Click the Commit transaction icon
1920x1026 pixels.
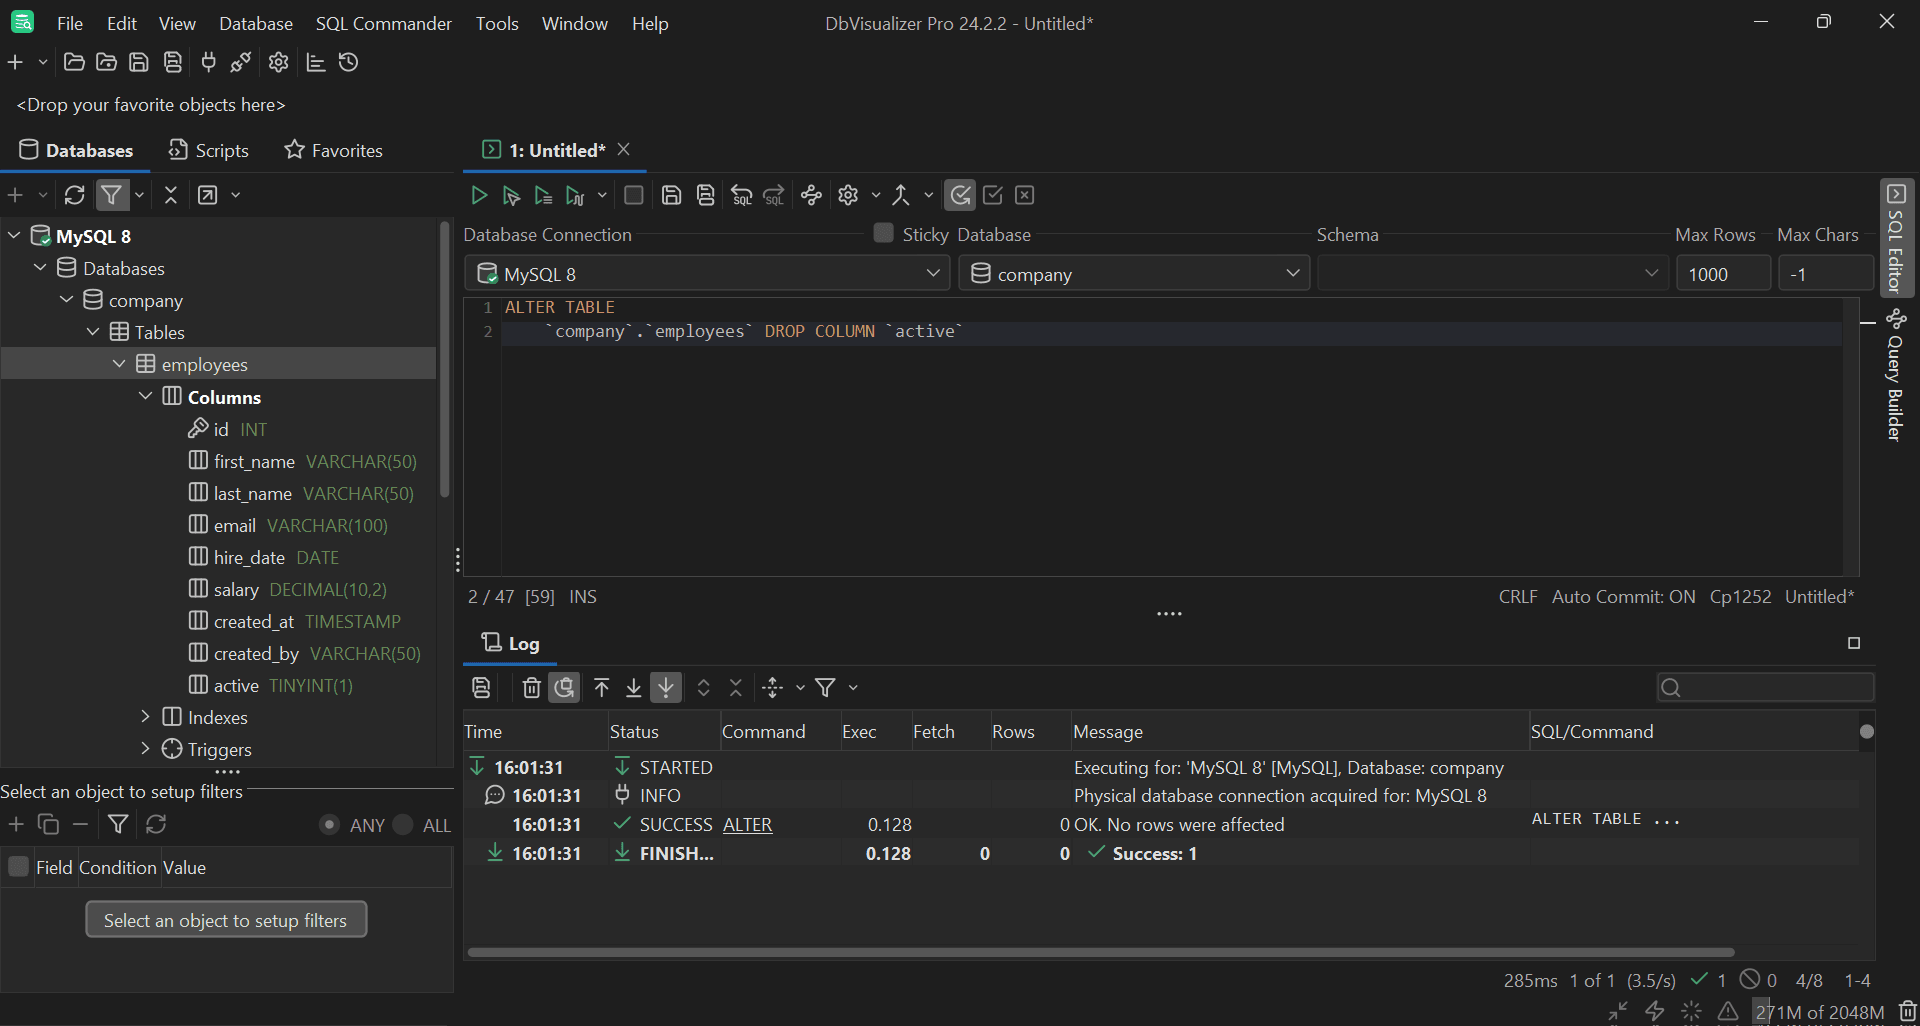point(993,195)
